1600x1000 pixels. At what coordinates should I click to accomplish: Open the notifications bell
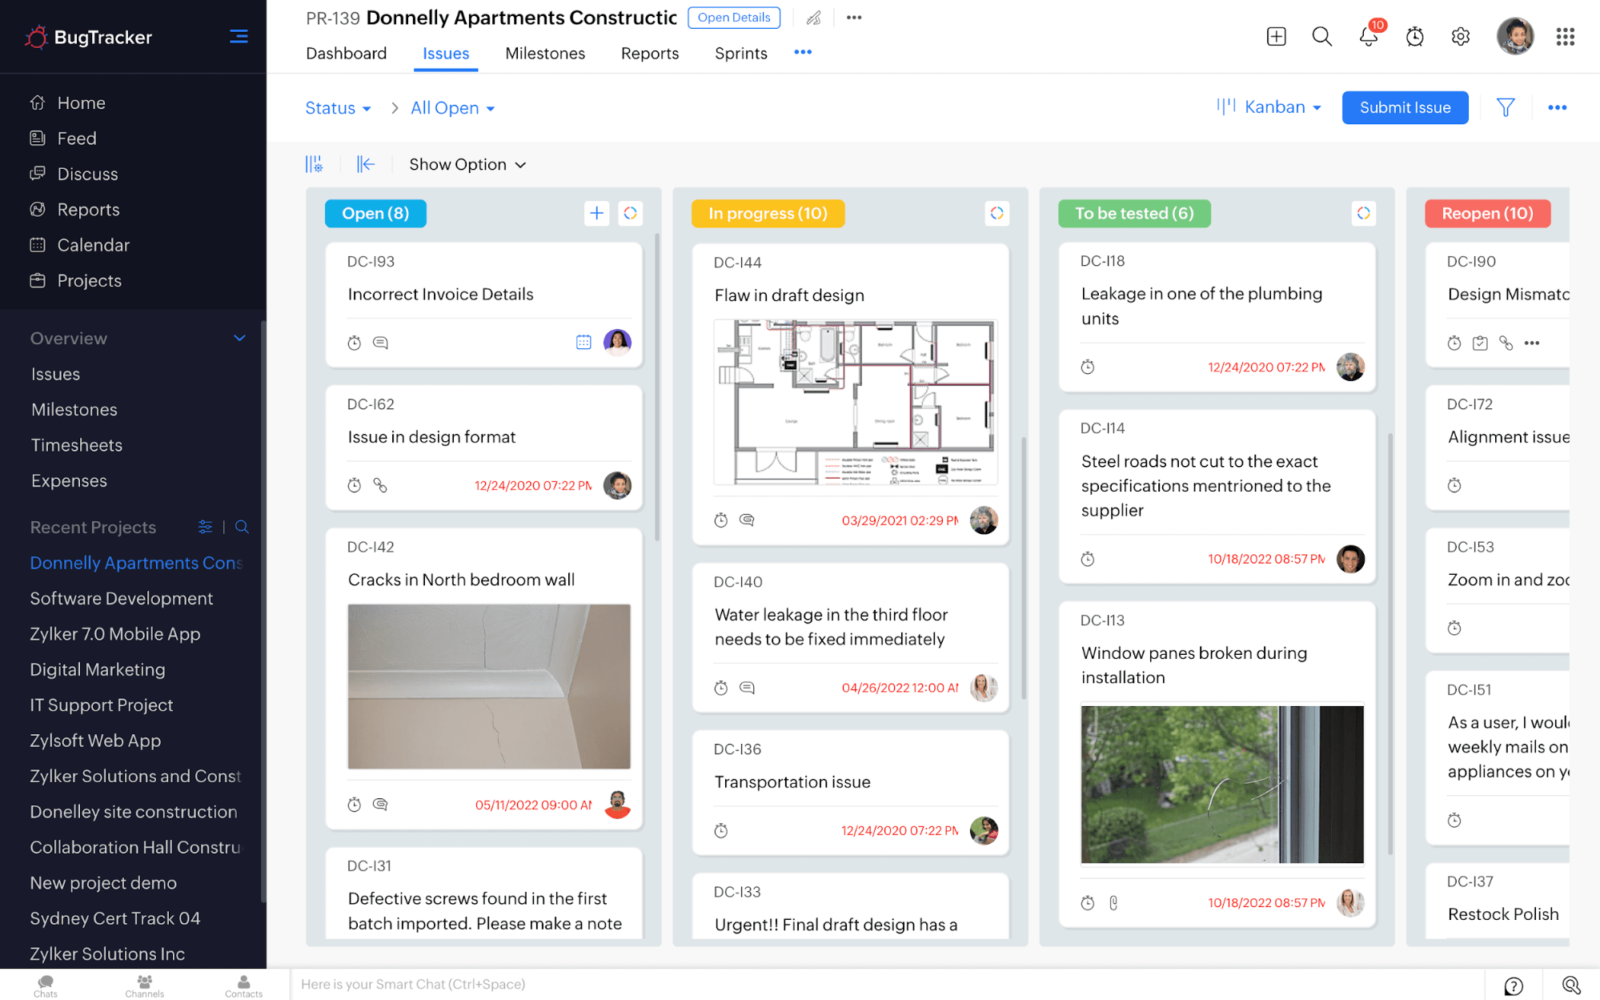[x=1368, y=36]
